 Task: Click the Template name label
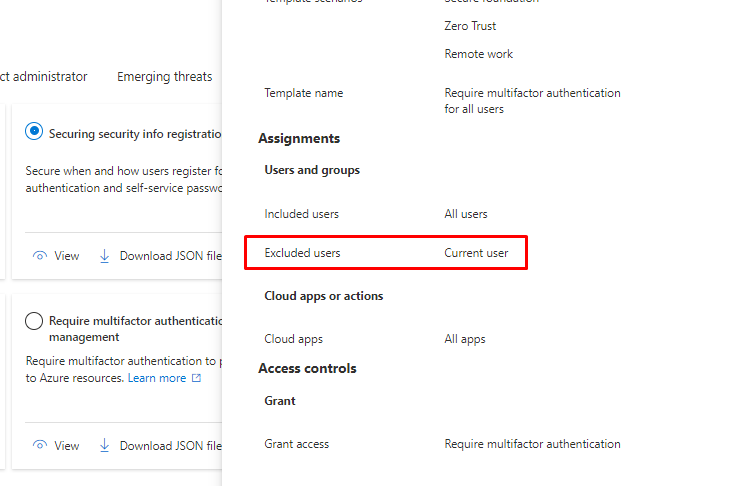click(303, 93)
